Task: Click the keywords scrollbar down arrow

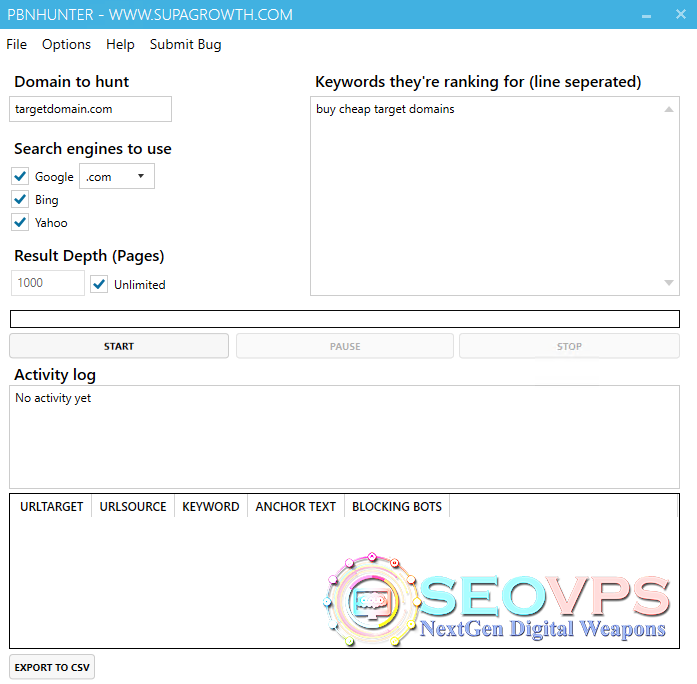Action: tap(669, 283)
